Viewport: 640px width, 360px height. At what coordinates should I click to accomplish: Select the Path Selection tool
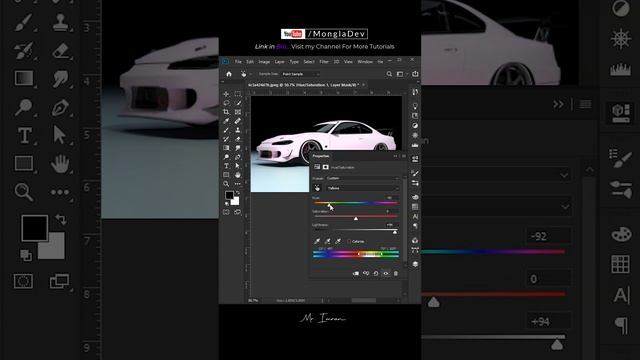click(238, 166)
